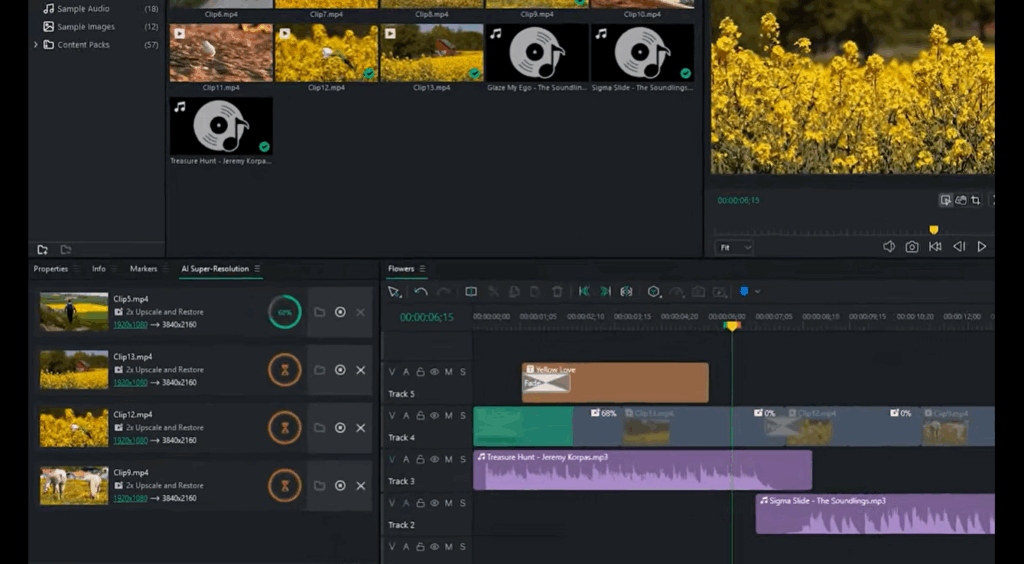
Task: Click the delete trash icon in timeline toolbar
Action: 557,292
